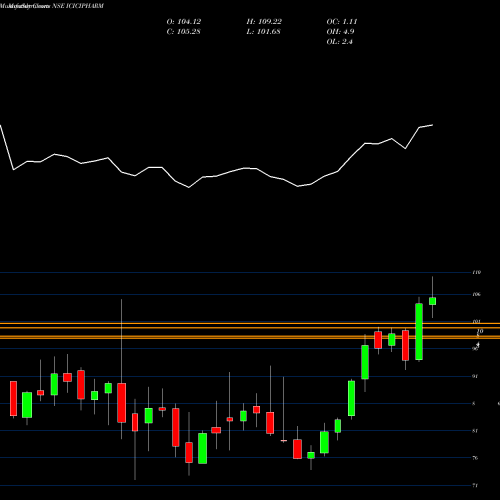Click the tall green candle crossing the orange lines
This screenshot has width=500, height=500.
[x=419, y=332]
